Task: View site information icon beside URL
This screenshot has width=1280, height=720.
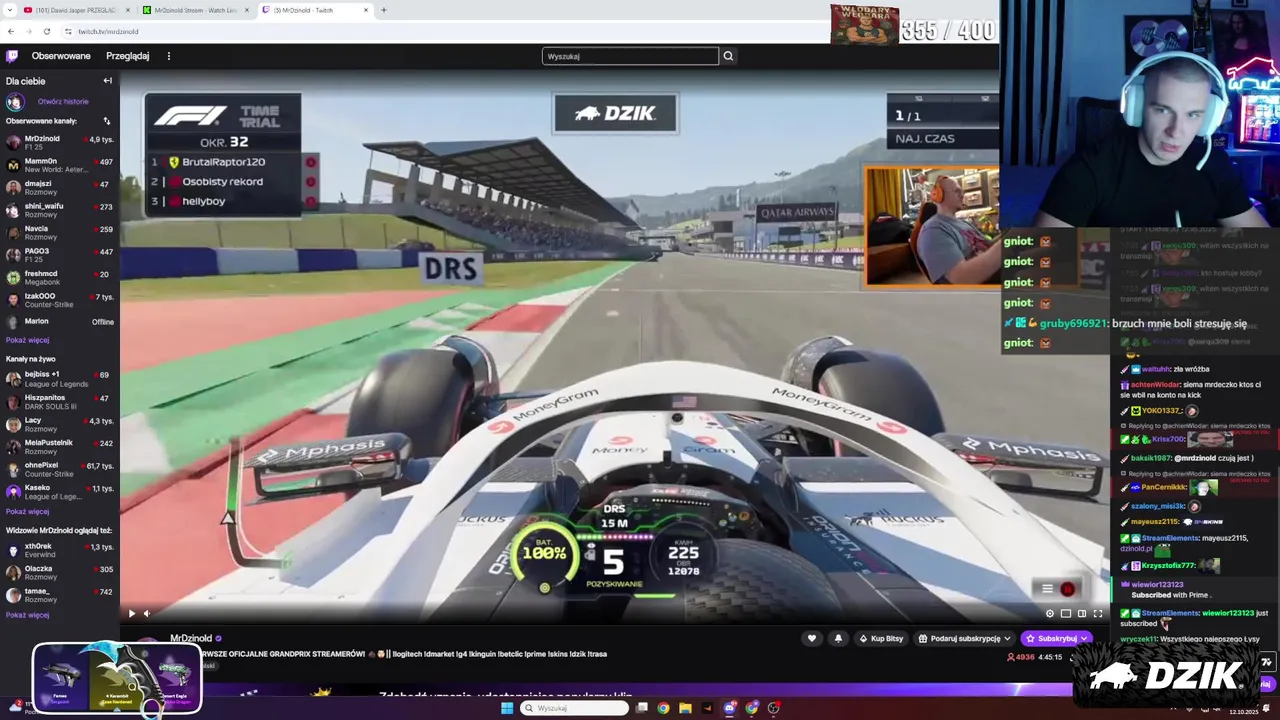Action: tap(67, 31)
